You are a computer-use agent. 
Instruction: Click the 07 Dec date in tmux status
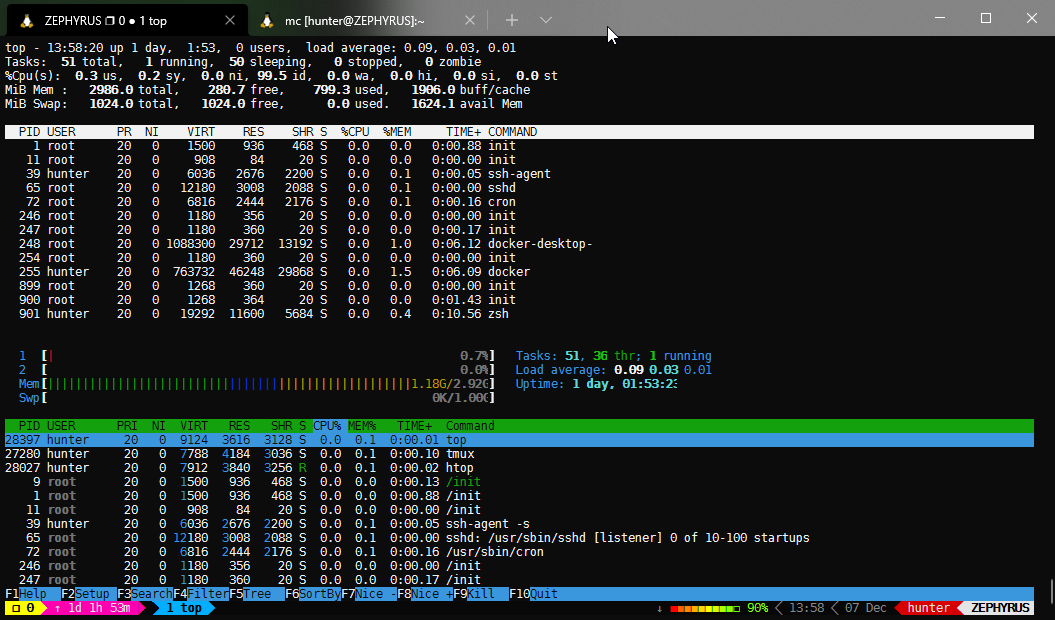point(866,608)
